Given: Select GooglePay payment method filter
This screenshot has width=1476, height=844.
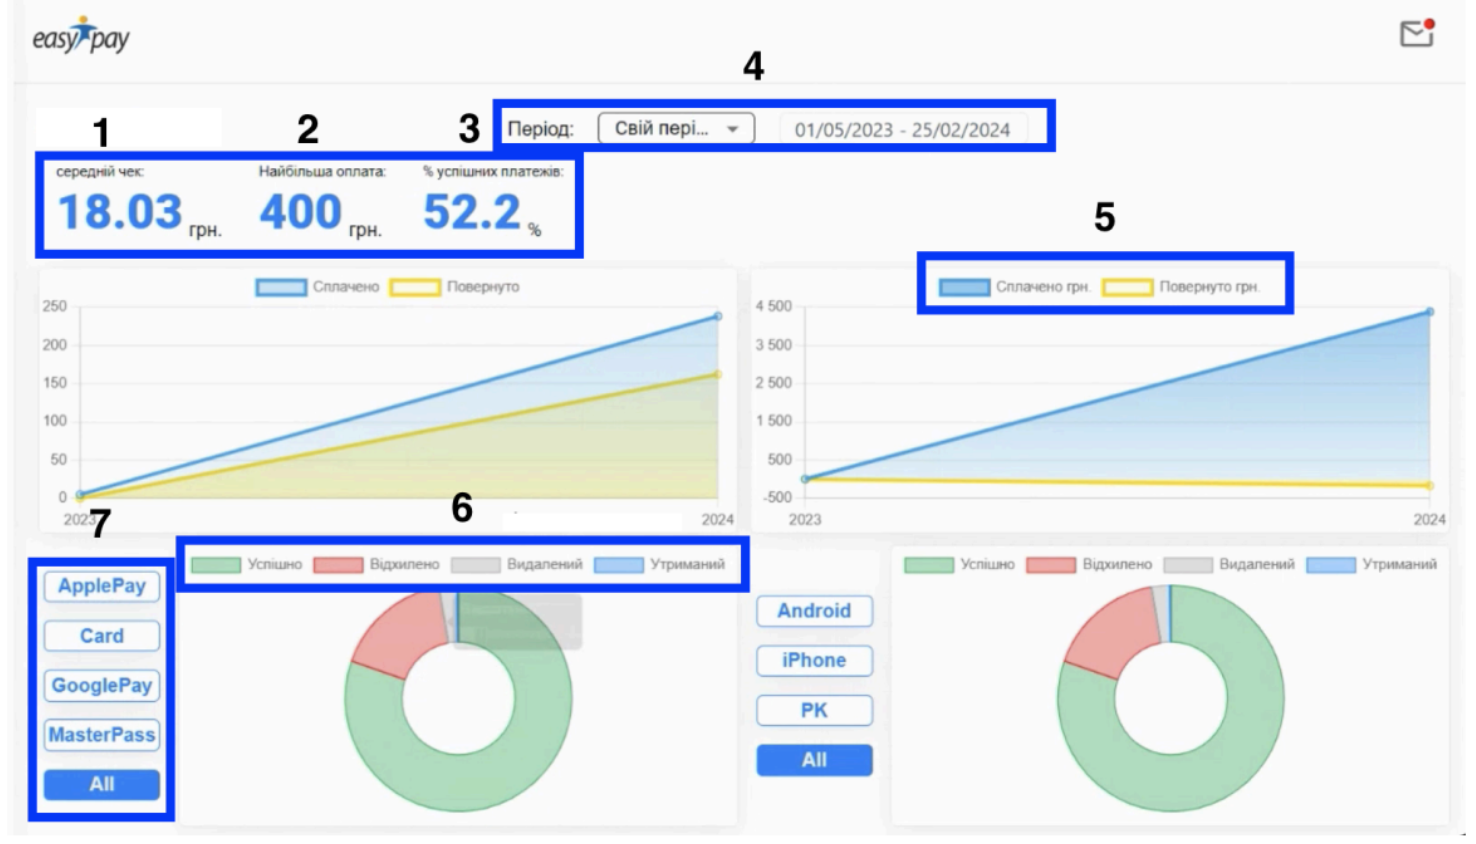Looking at the screenshot, I should [101, 686].
